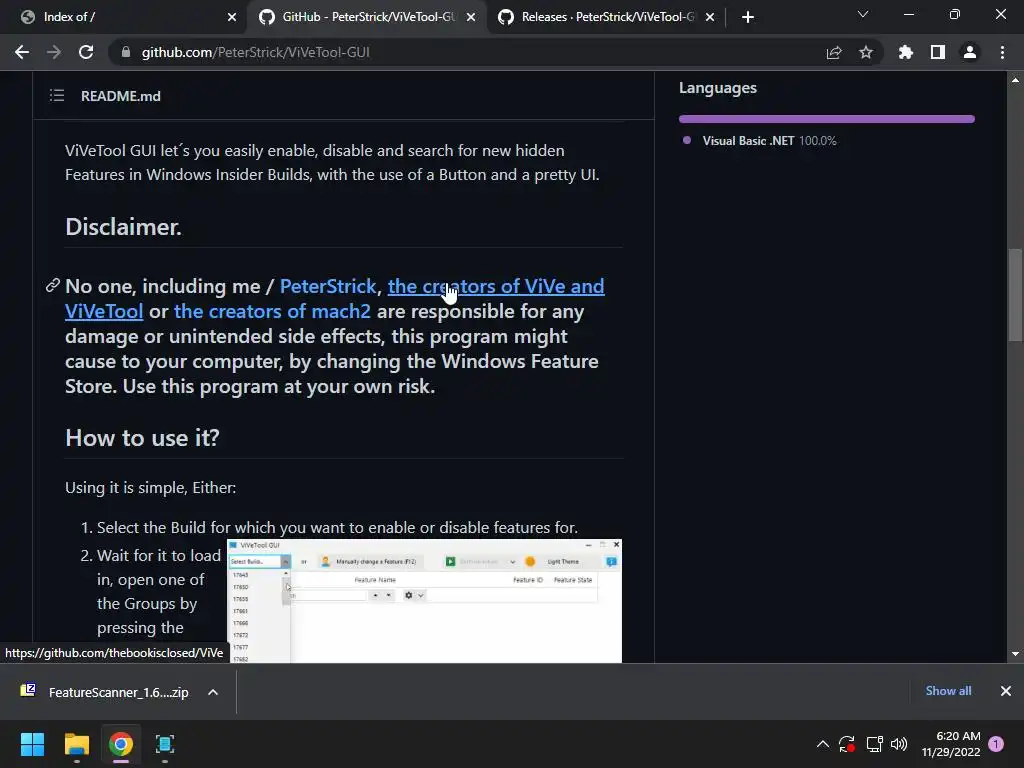Open the site security lock icon
The height and width of the screenshot is (768, 1024).
tap(126, 52)
